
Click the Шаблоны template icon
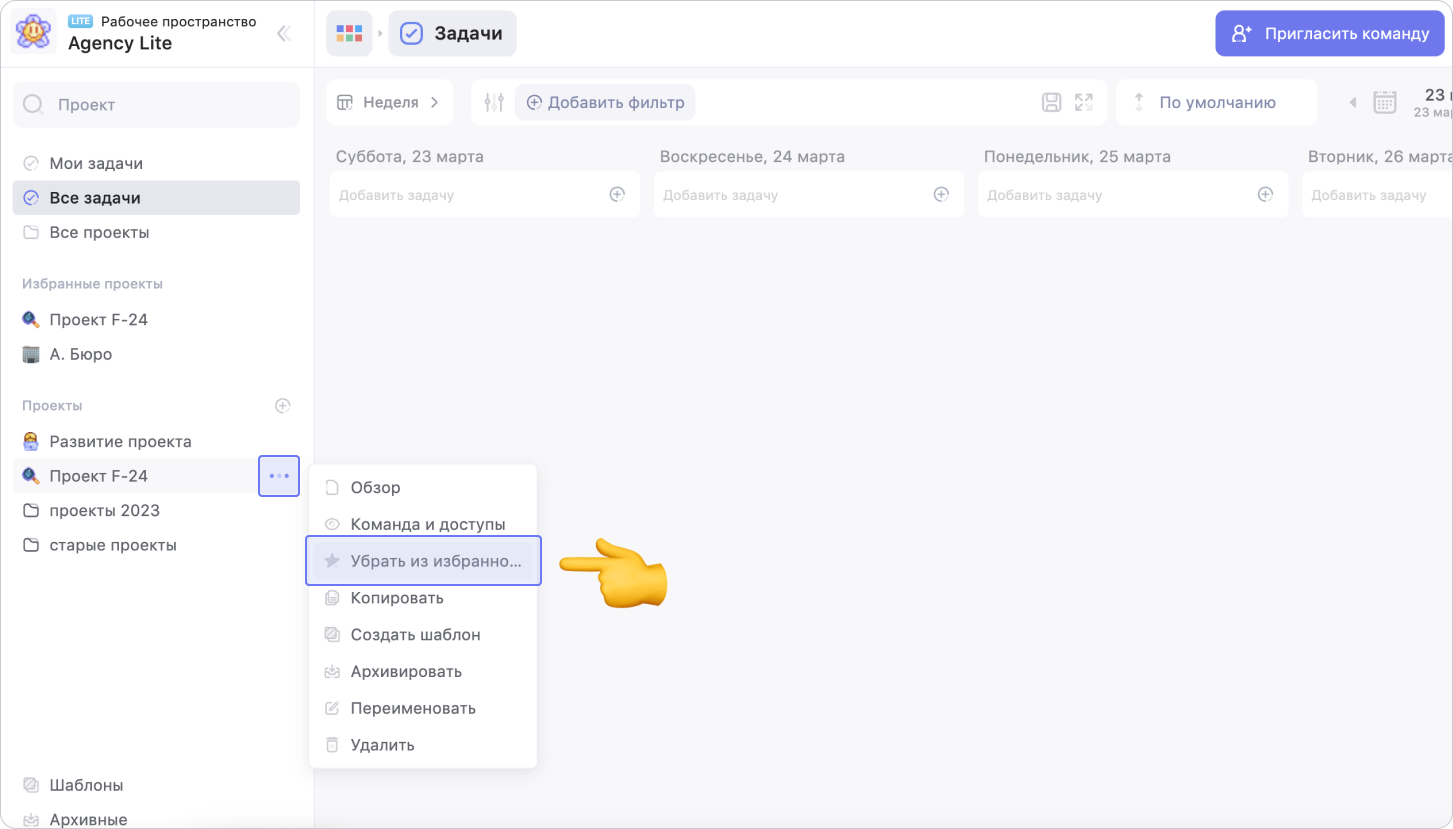tap(31, 785)
